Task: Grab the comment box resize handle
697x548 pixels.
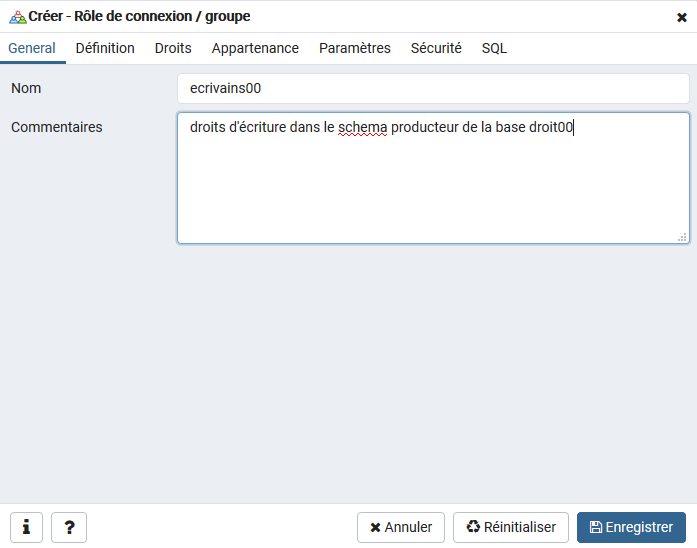Action: (682, 237)
